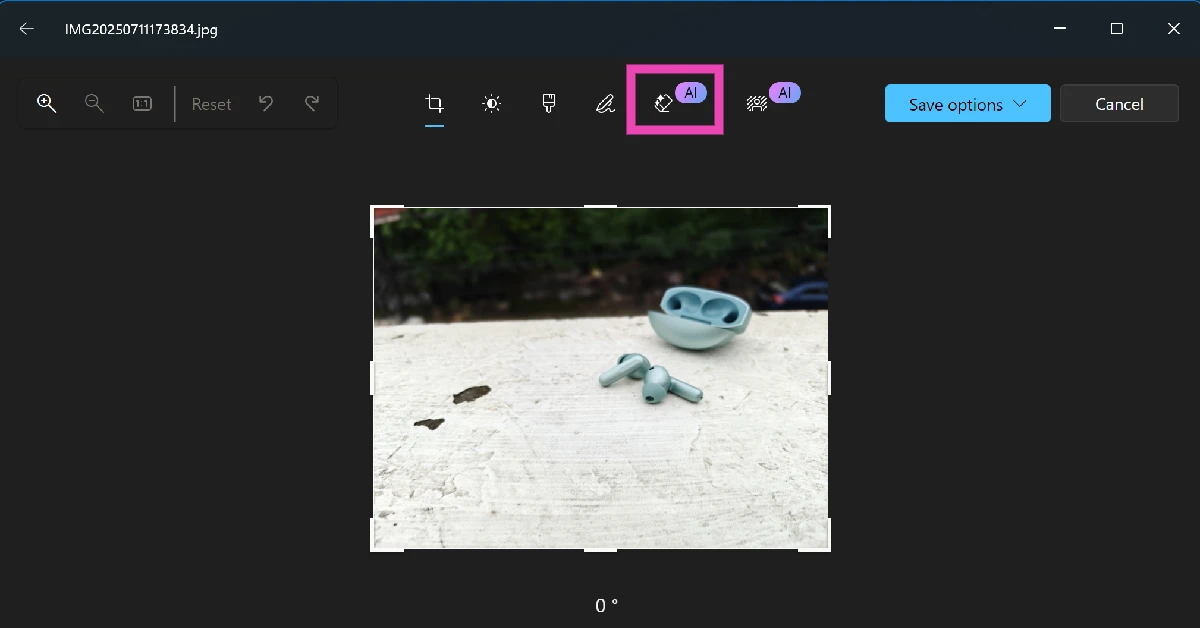Select the Markup pen tool
Screen dimensions: 1200x628
pos(605,104)
